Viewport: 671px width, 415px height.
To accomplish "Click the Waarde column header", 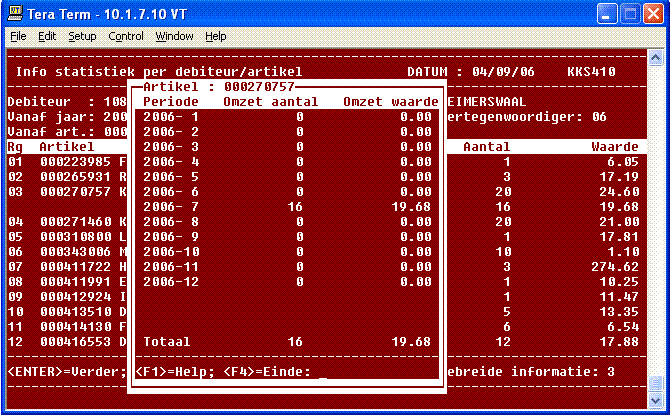I will 614,147.
